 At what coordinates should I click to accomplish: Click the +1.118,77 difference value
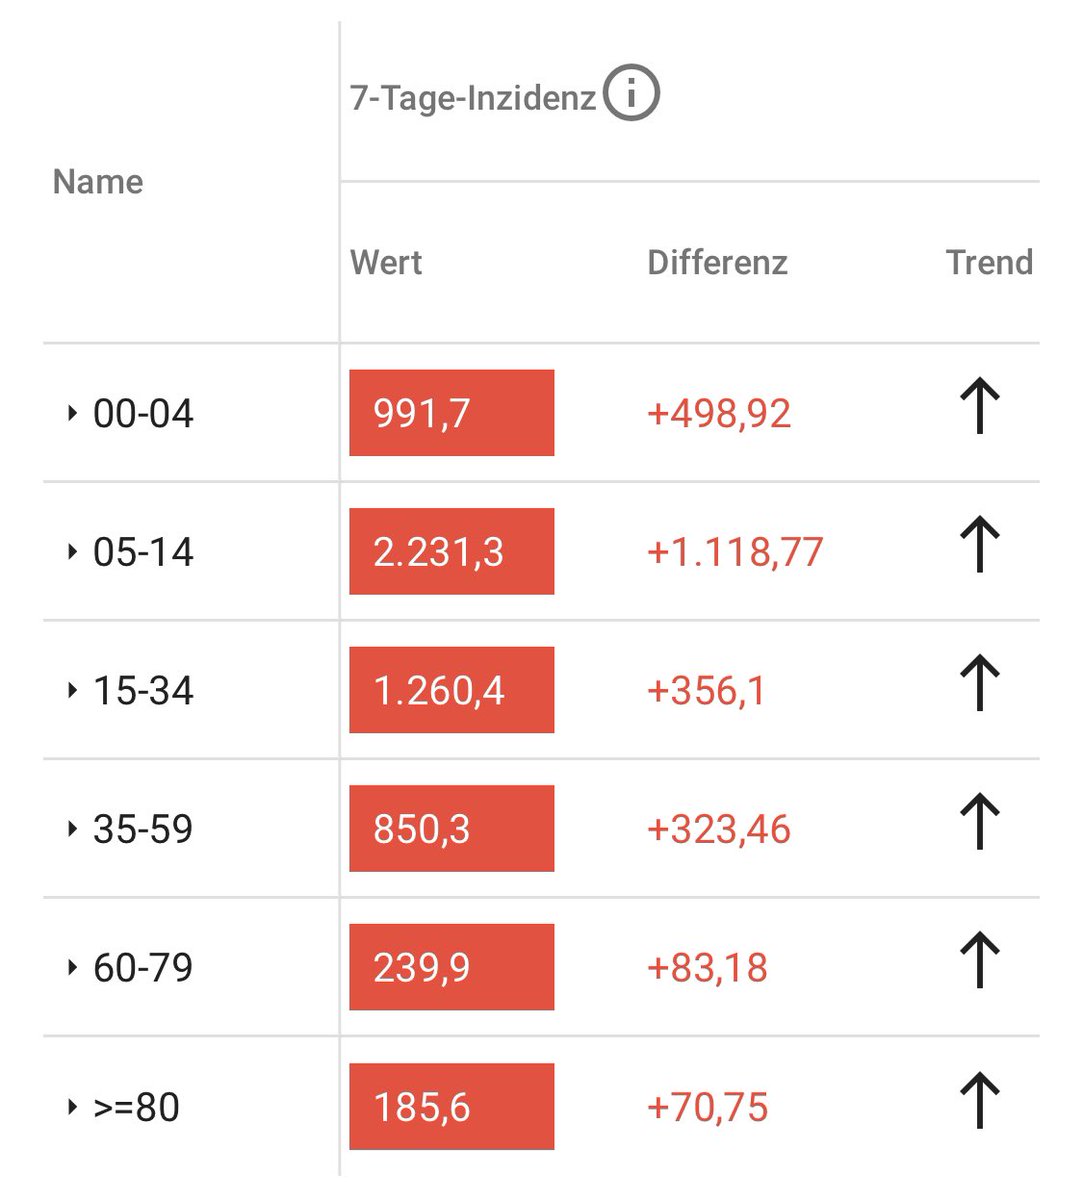735,552
